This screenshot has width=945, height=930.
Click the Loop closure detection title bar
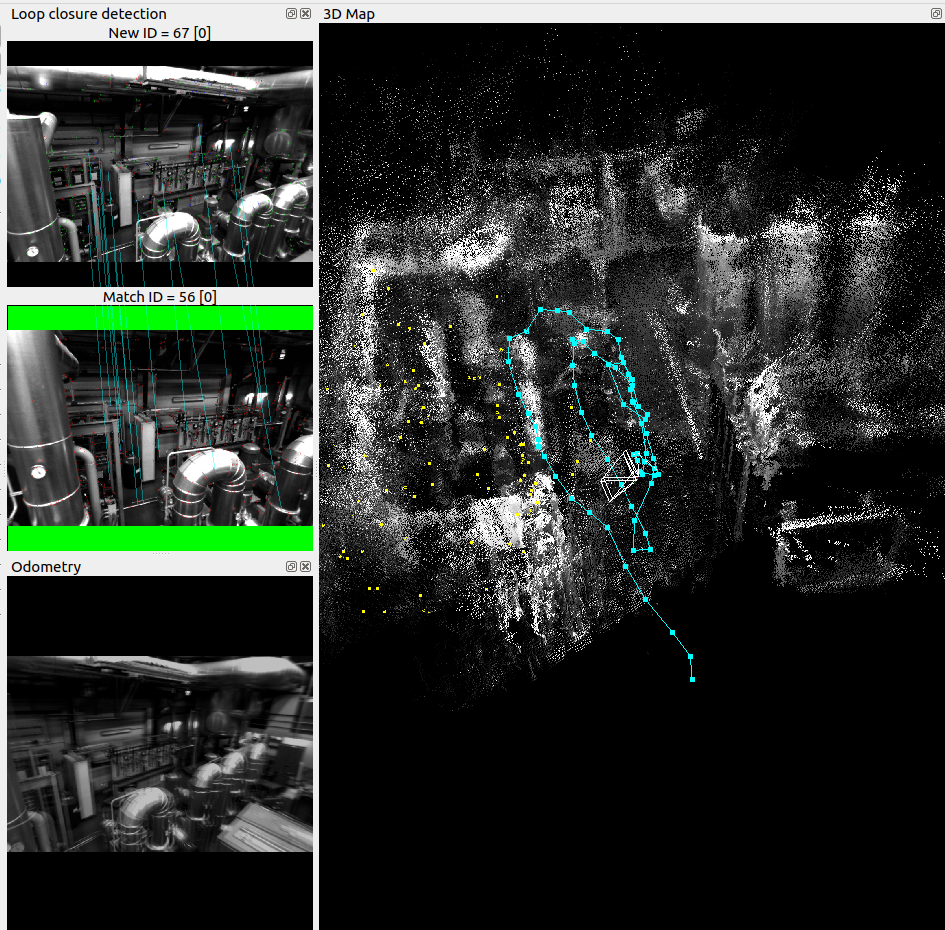[x=150, y=14]
